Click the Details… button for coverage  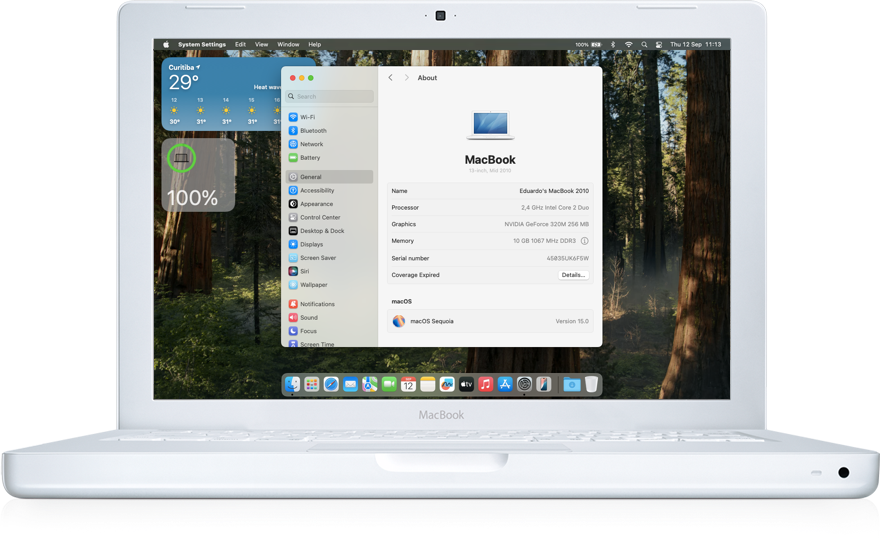(572, 275)
